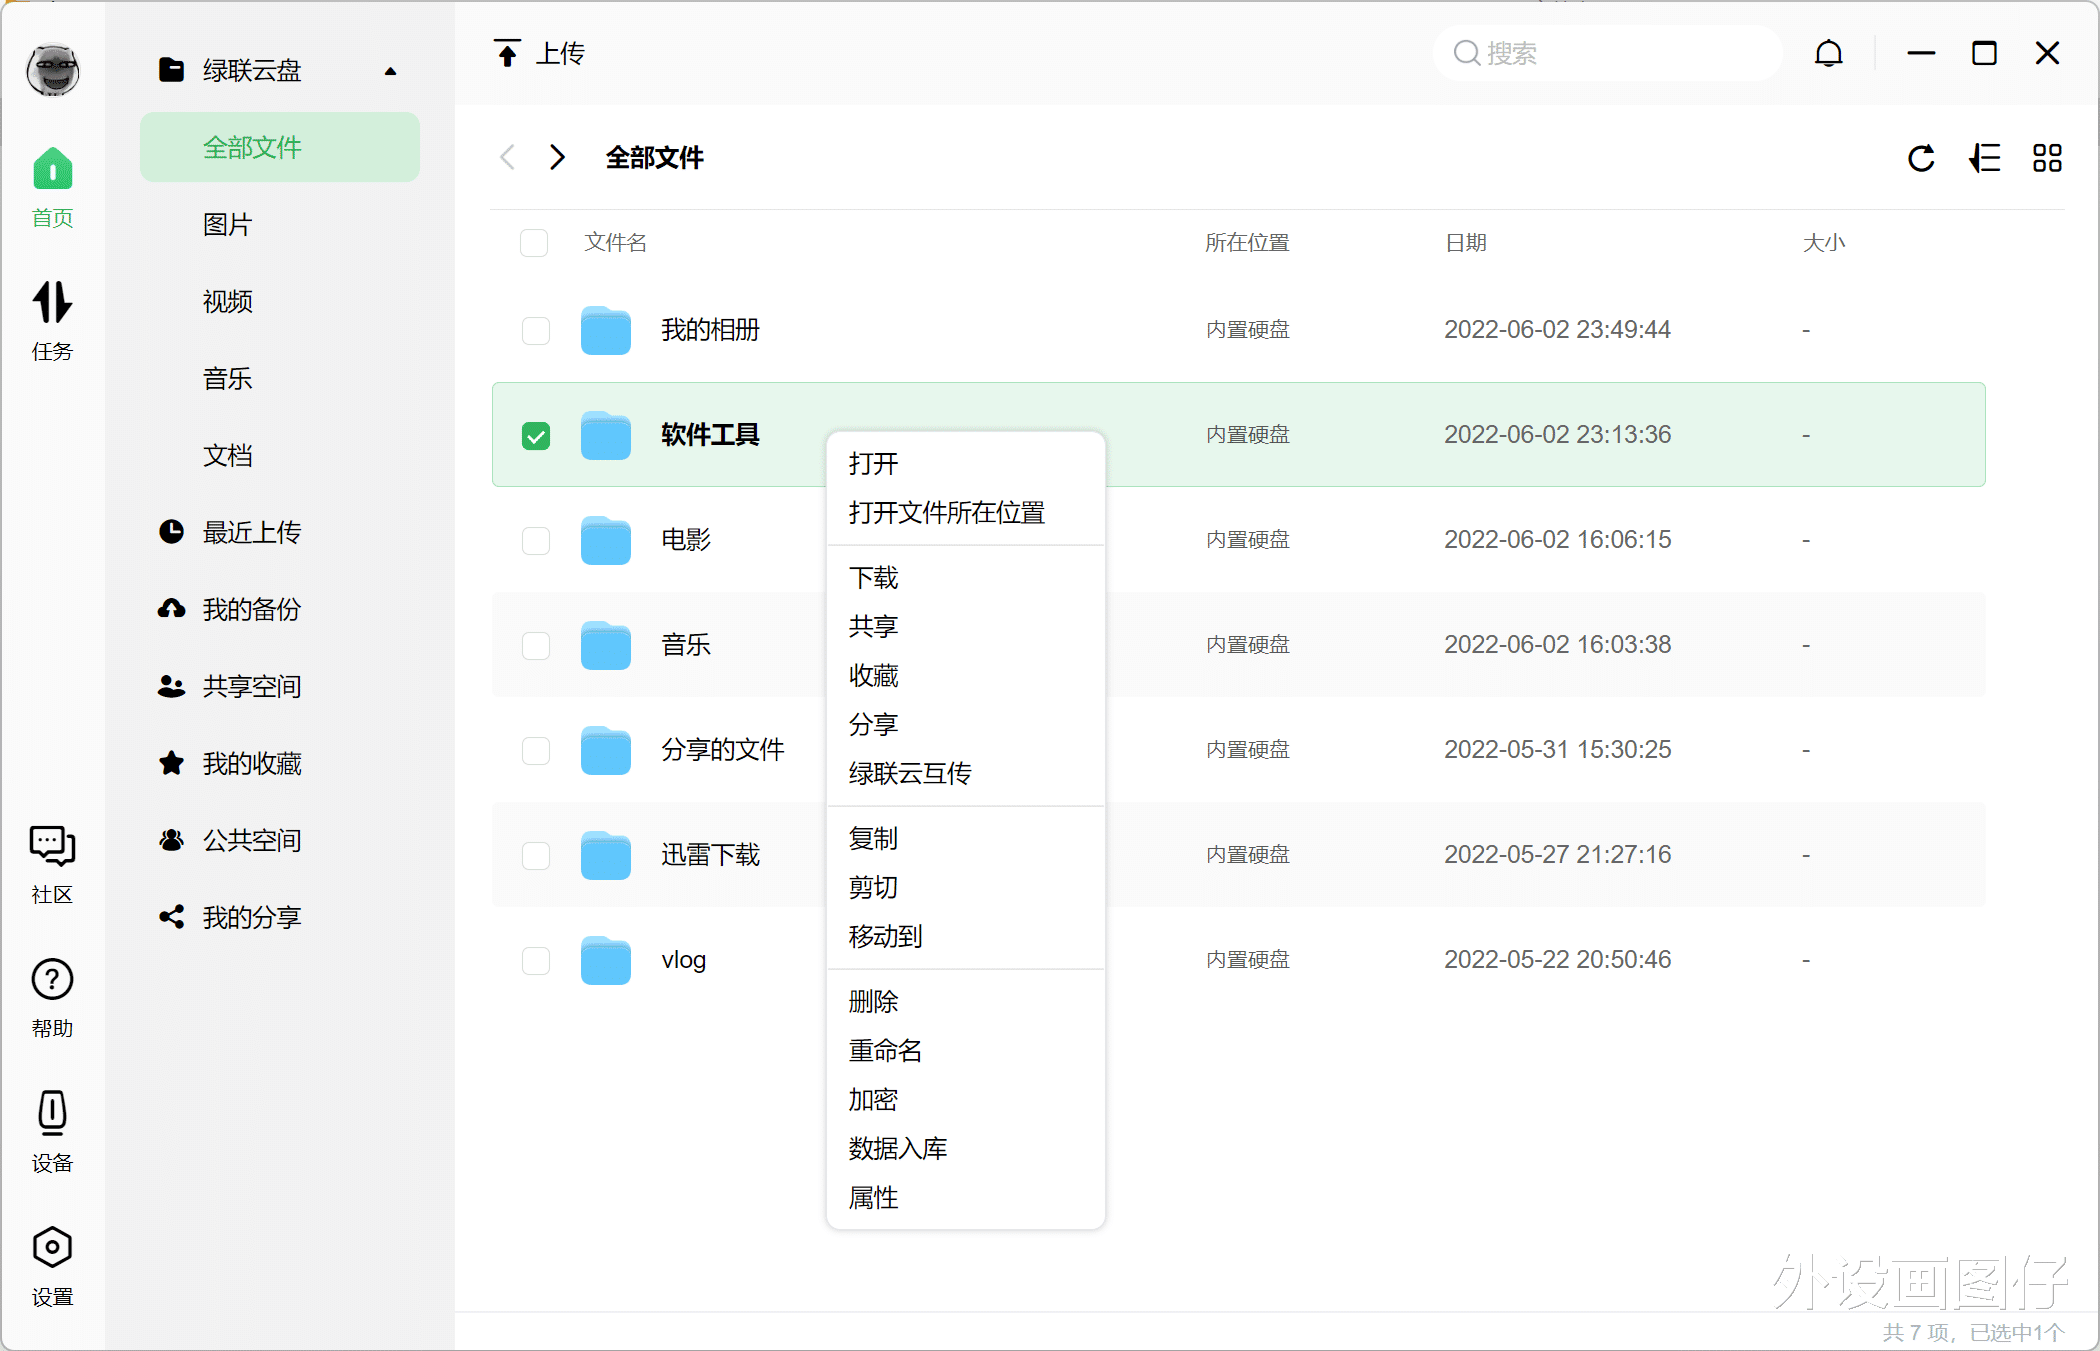
Task: Open the sort order dropdown icon
Action: (1985, 158)
